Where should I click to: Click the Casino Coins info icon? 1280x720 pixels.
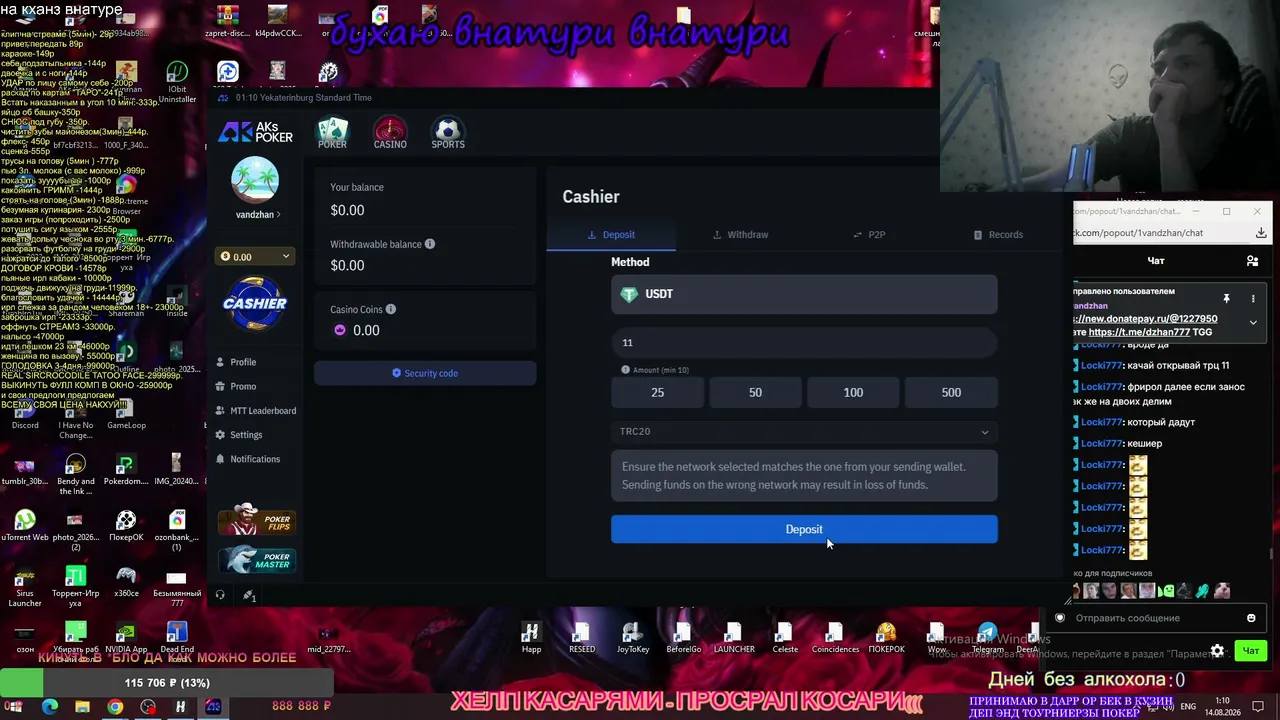[x=391, y=310]
